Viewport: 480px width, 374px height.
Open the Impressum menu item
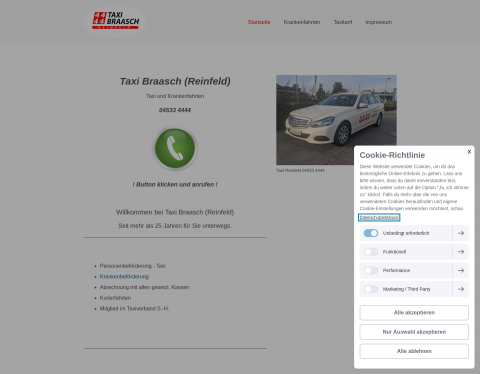(x=378, y=22)
